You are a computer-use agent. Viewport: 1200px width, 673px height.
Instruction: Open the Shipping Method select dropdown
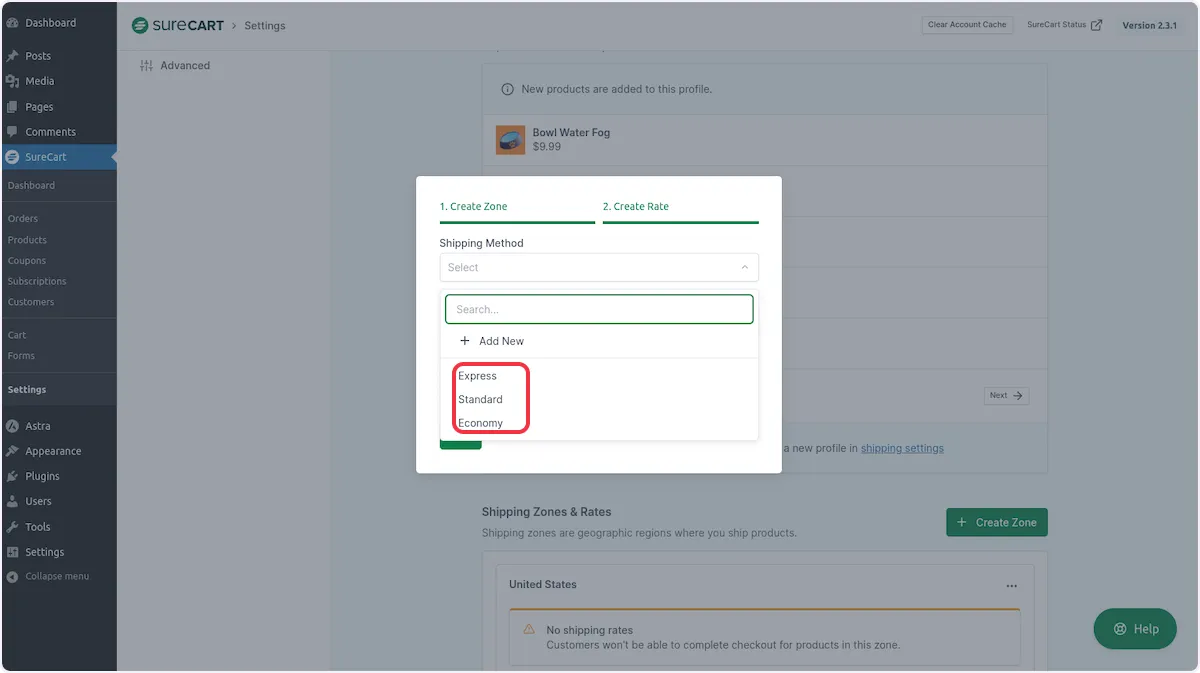tap(599, 267)
